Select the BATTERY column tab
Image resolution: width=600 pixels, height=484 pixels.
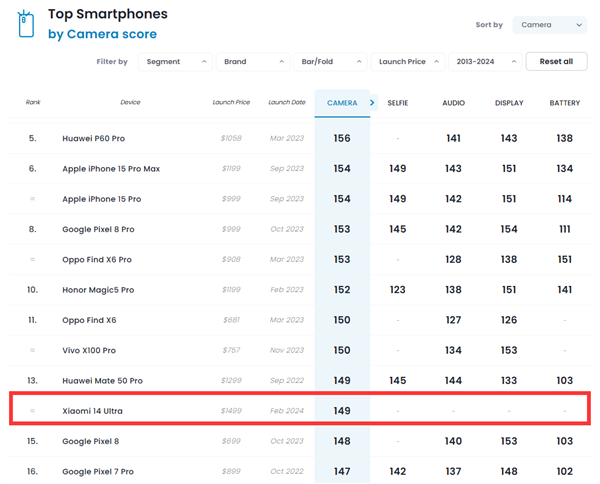tap(565, 103)
